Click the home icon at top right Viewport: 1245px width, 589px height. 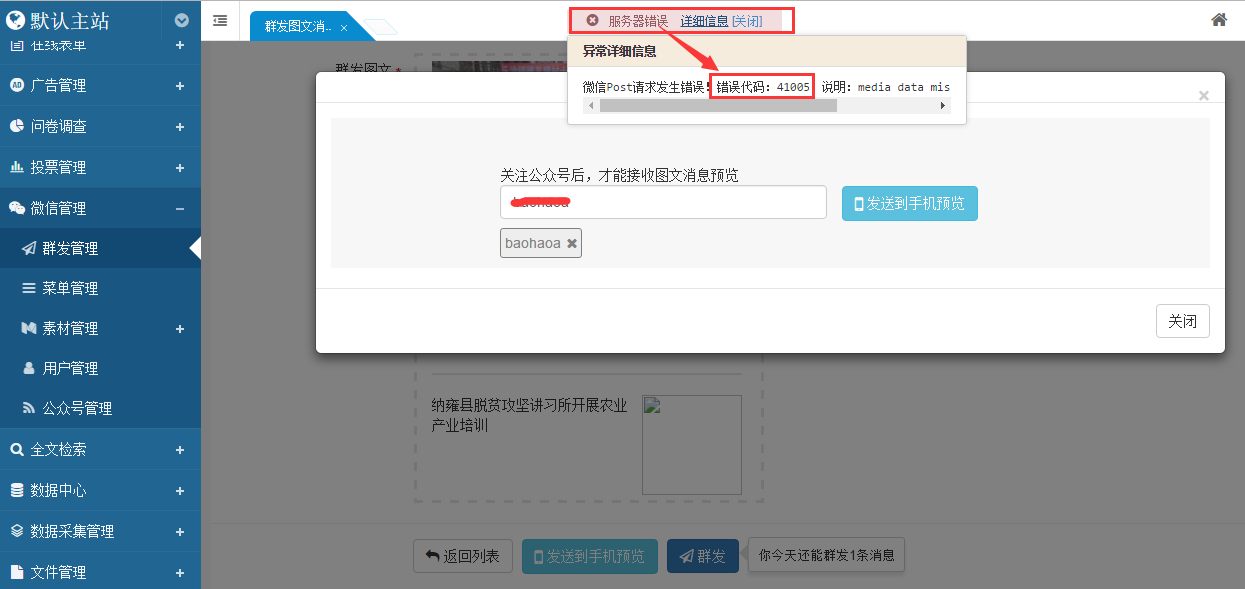tap(1218, 20)
